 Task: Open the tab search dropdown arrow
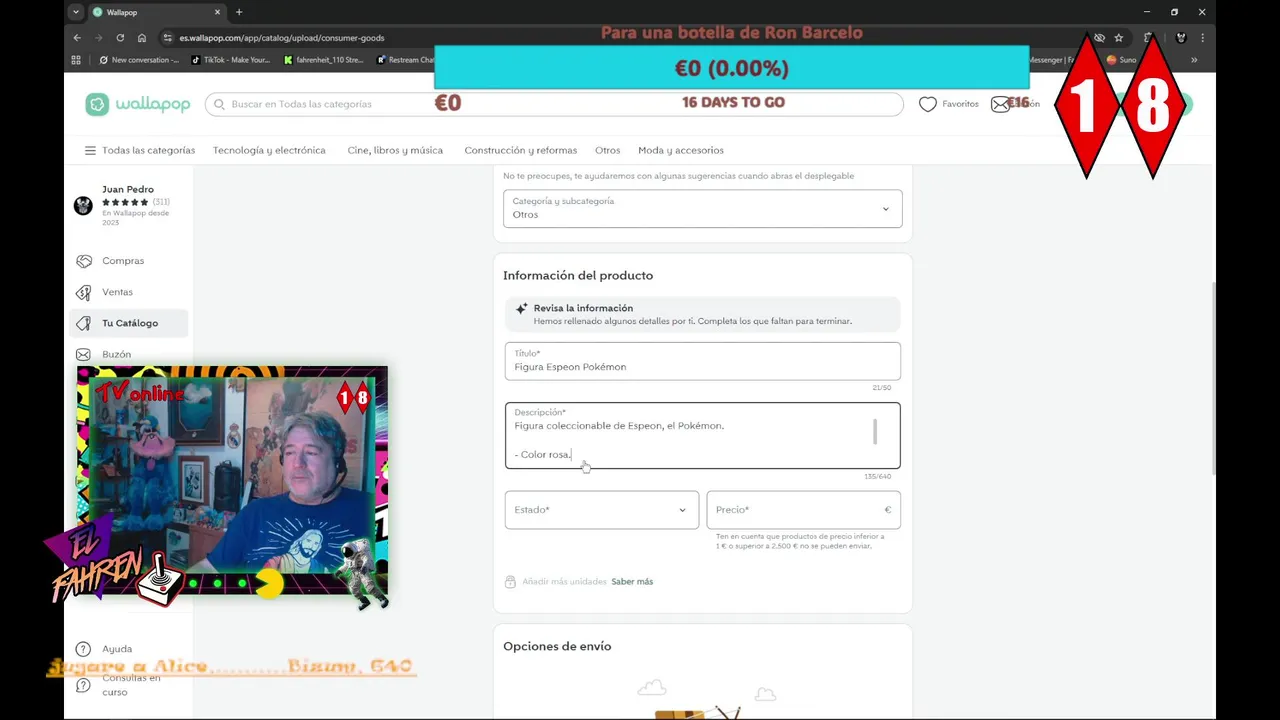(x=76, y=12)
